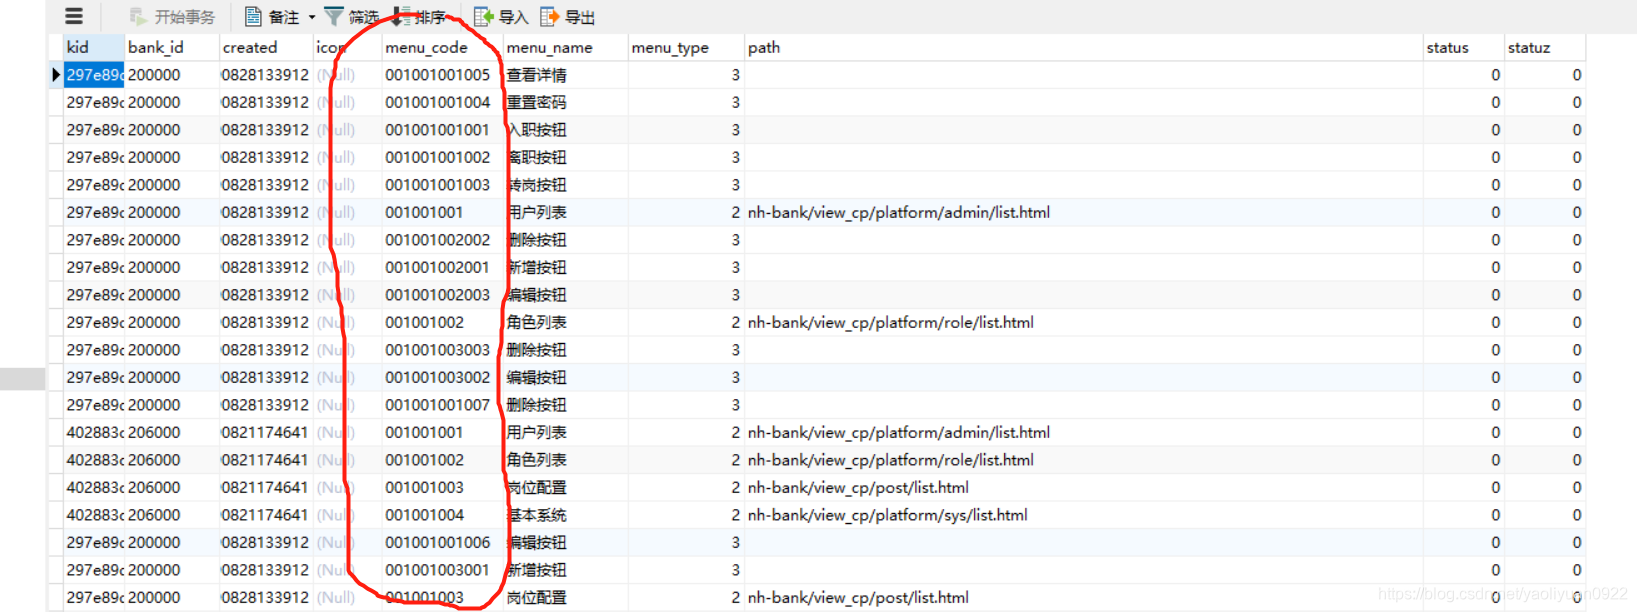Select menu_code cell 001001001006
This screenshot has height=612, width=1637.
441,542
